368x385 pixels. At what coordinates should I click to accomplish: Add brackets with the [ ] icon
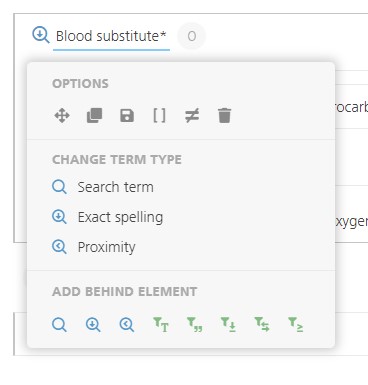(159, 116)
